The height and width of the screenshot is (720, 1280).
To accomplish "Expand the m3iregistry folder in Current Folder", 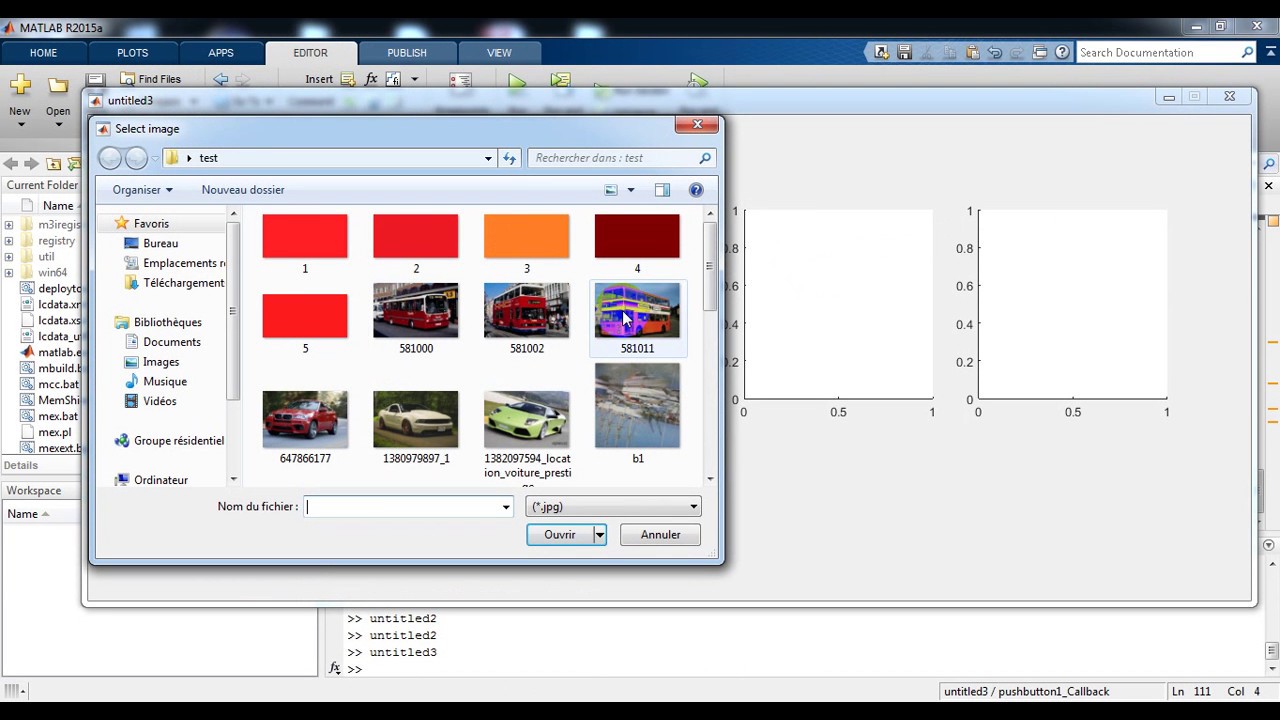I will (9, 225).
